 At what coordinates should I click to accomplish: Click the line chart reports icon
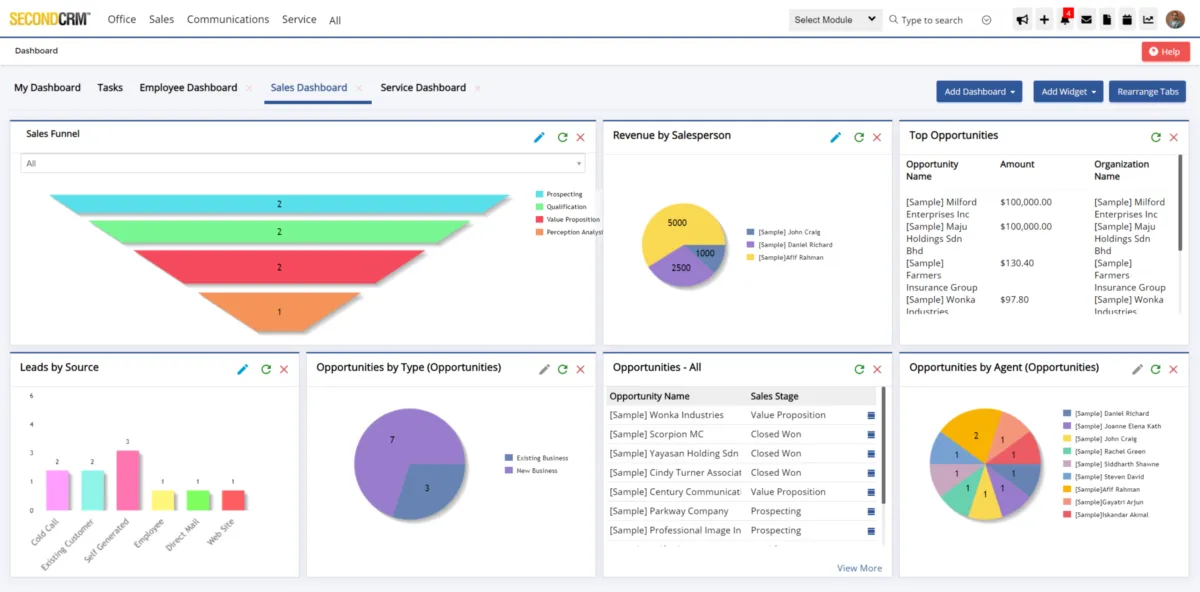pos(1148,20)
